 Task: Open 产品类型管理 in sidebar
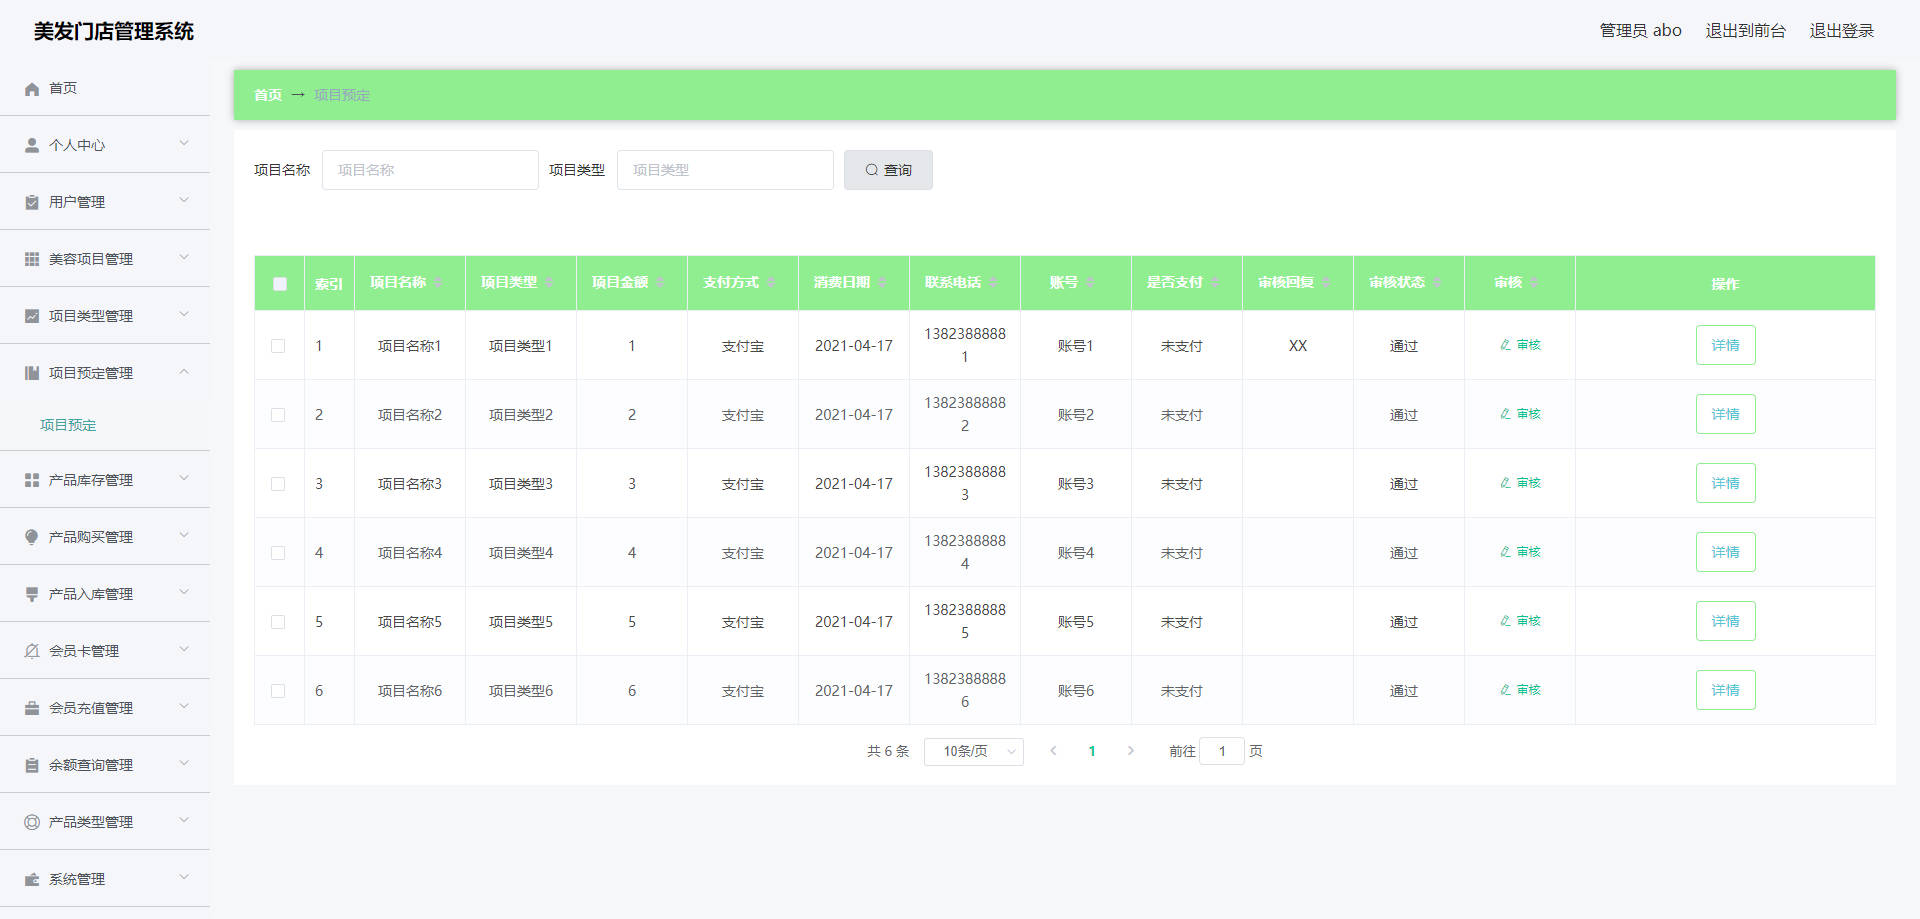tap(105, 822)
